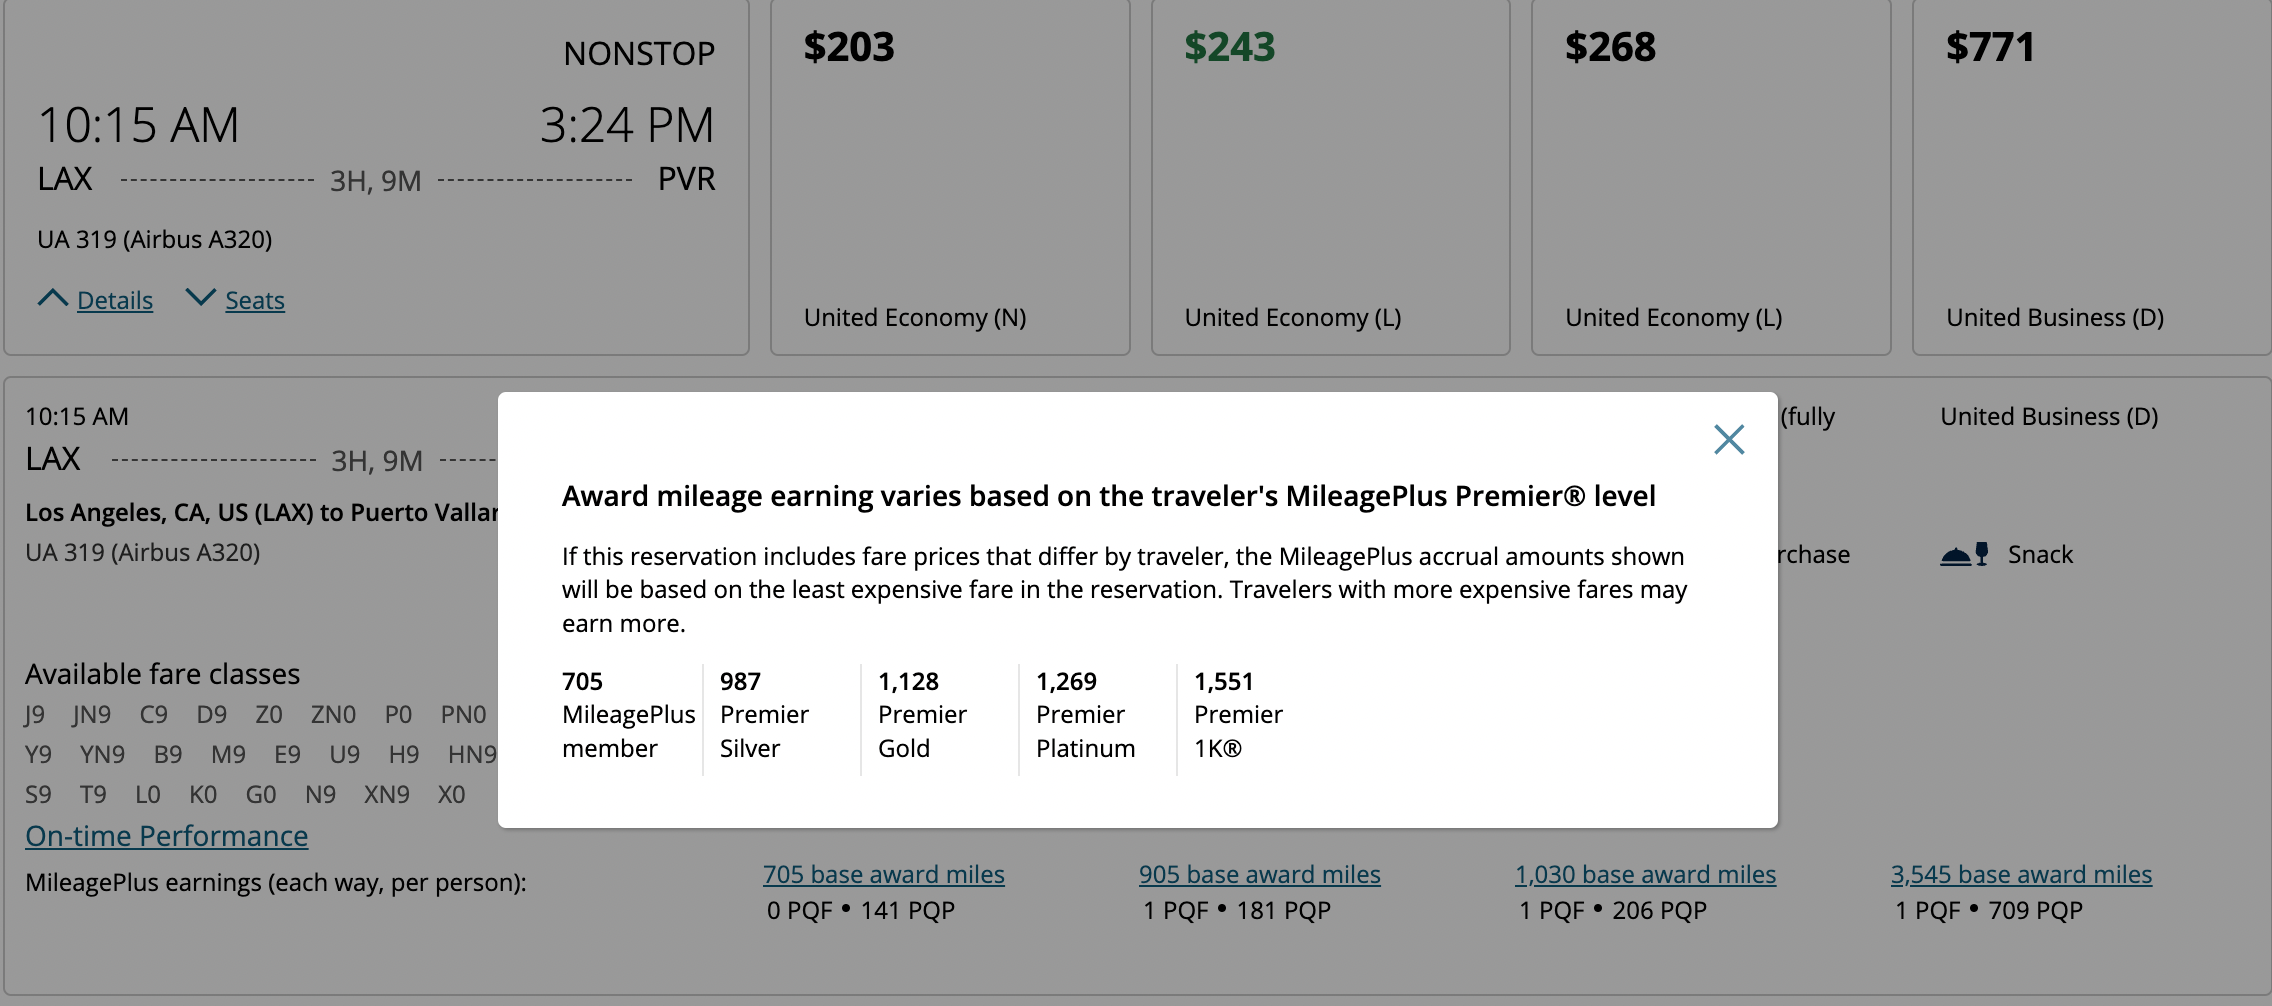Open On-time Performance details
2272x1006 pixels.
click(166, 836)
